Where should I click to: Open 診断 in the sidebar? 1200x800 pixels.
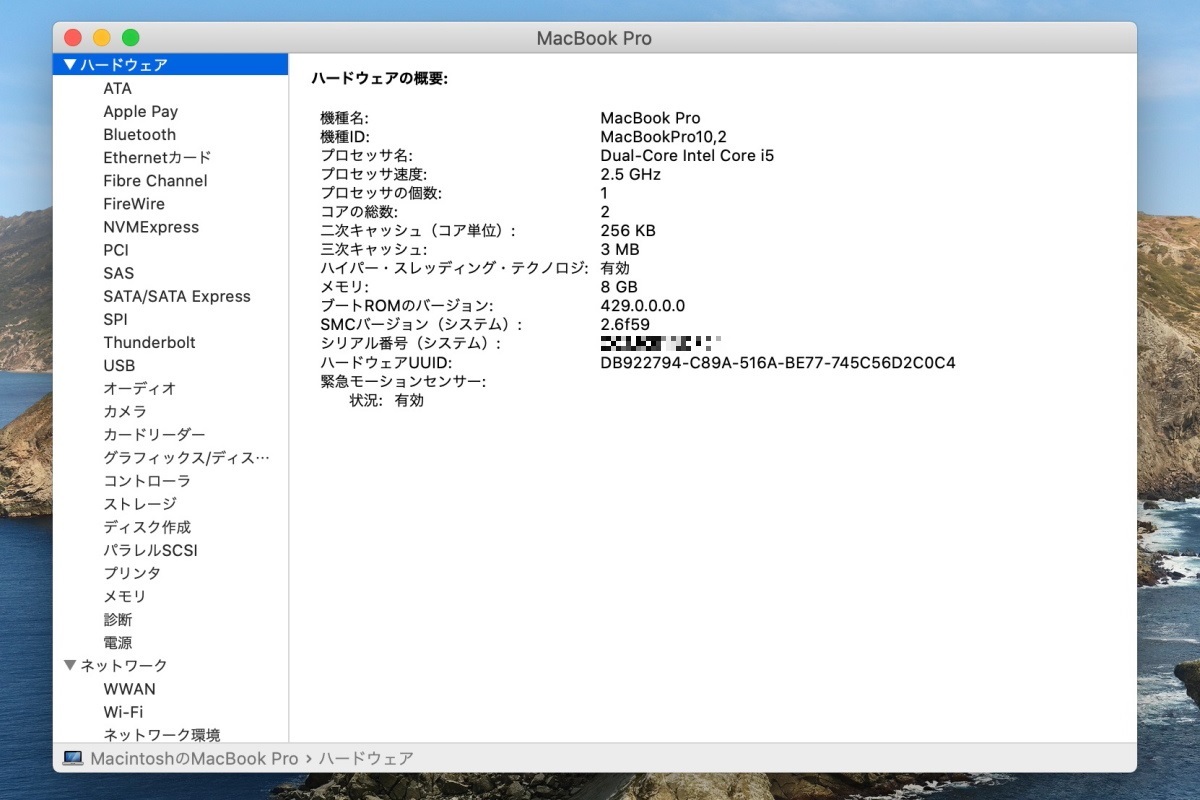tap(118, 620)
